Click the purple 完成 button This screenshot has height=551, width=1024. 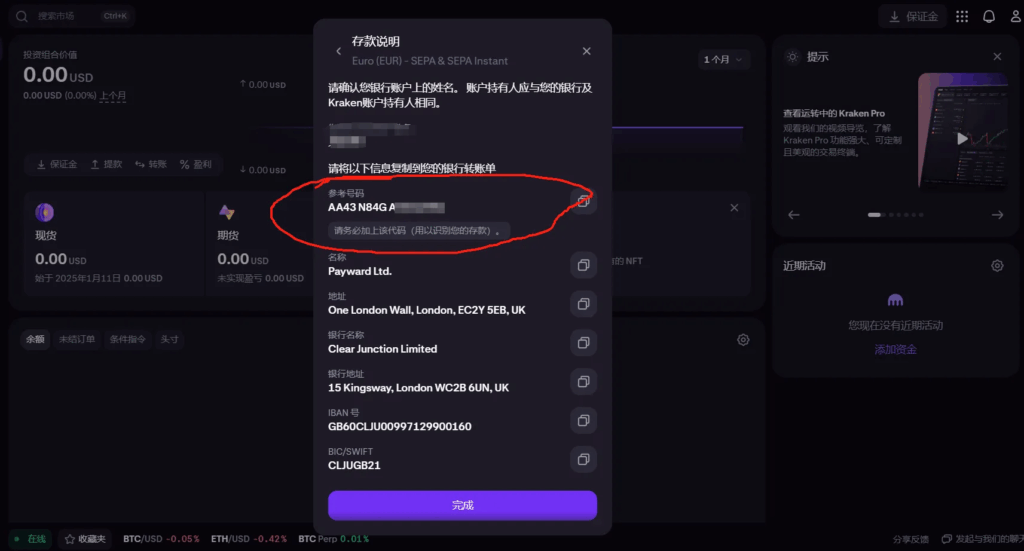click(462, 505)
